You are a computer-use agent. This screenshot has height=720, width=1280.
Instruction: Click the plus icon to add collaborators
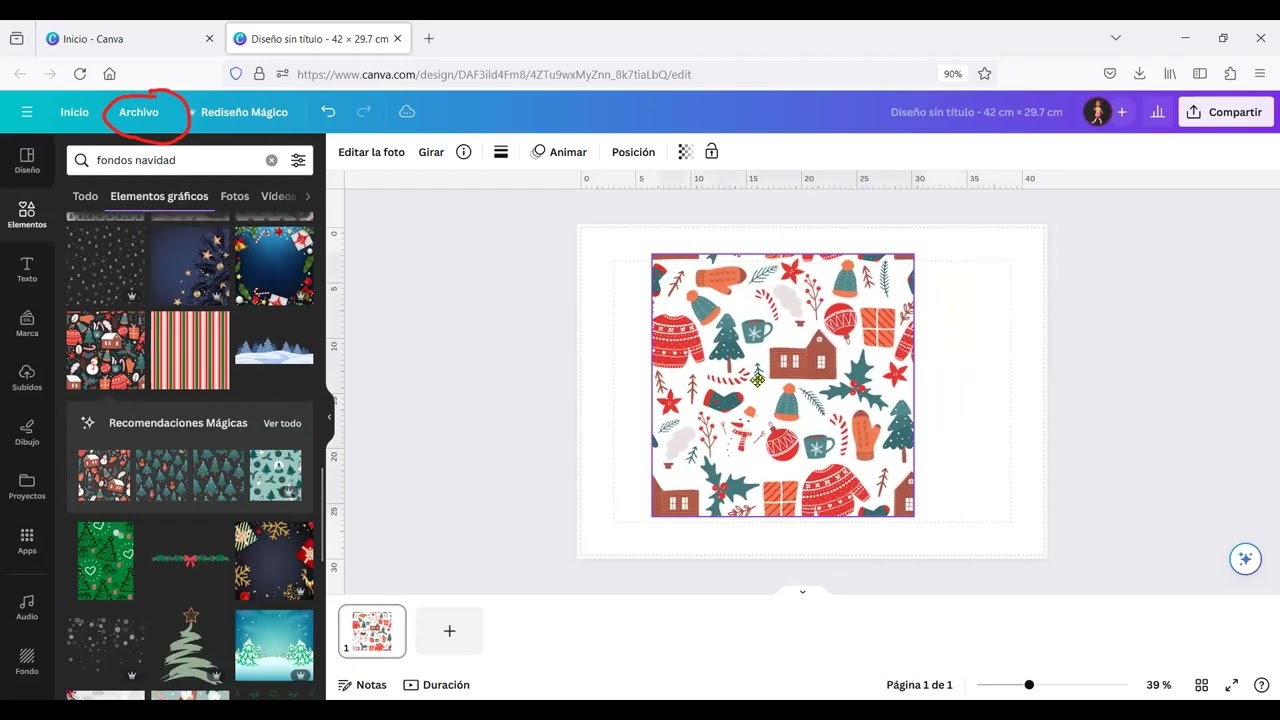pyautogui.click(x=1122, y=112)
